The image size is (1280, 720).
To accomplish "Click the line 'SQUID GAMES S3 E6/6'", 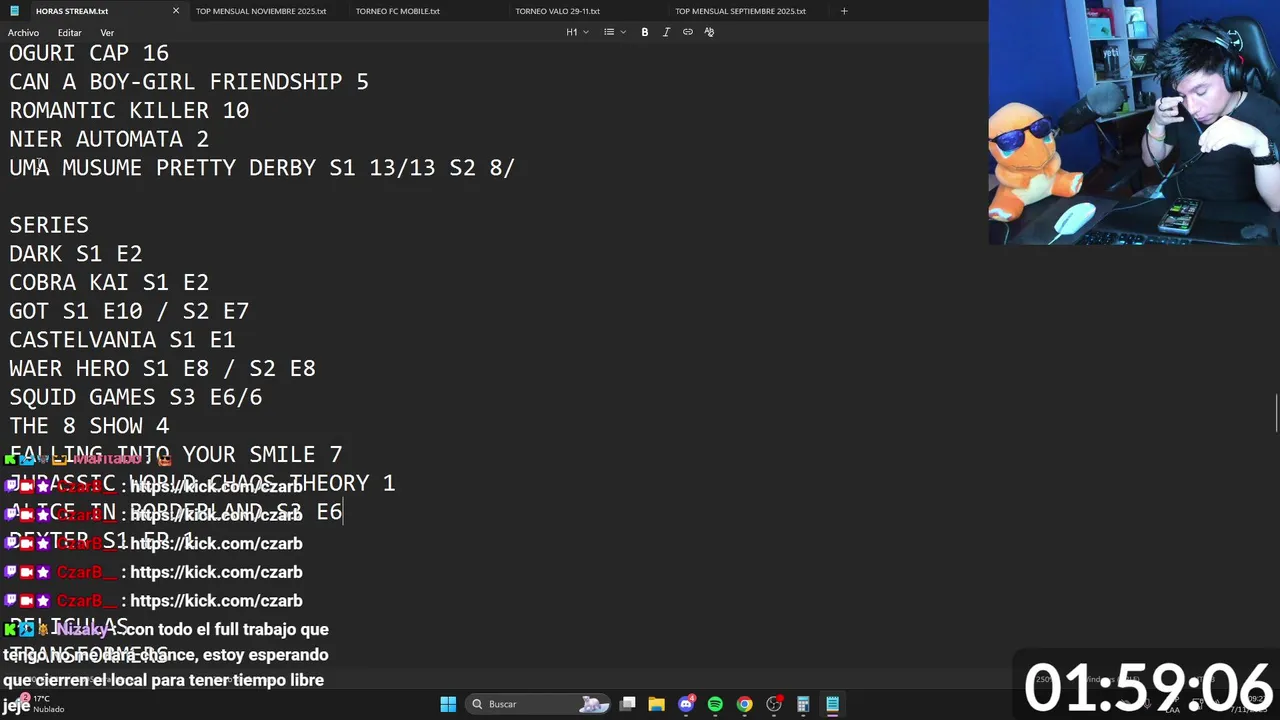I will coord(136,397).
